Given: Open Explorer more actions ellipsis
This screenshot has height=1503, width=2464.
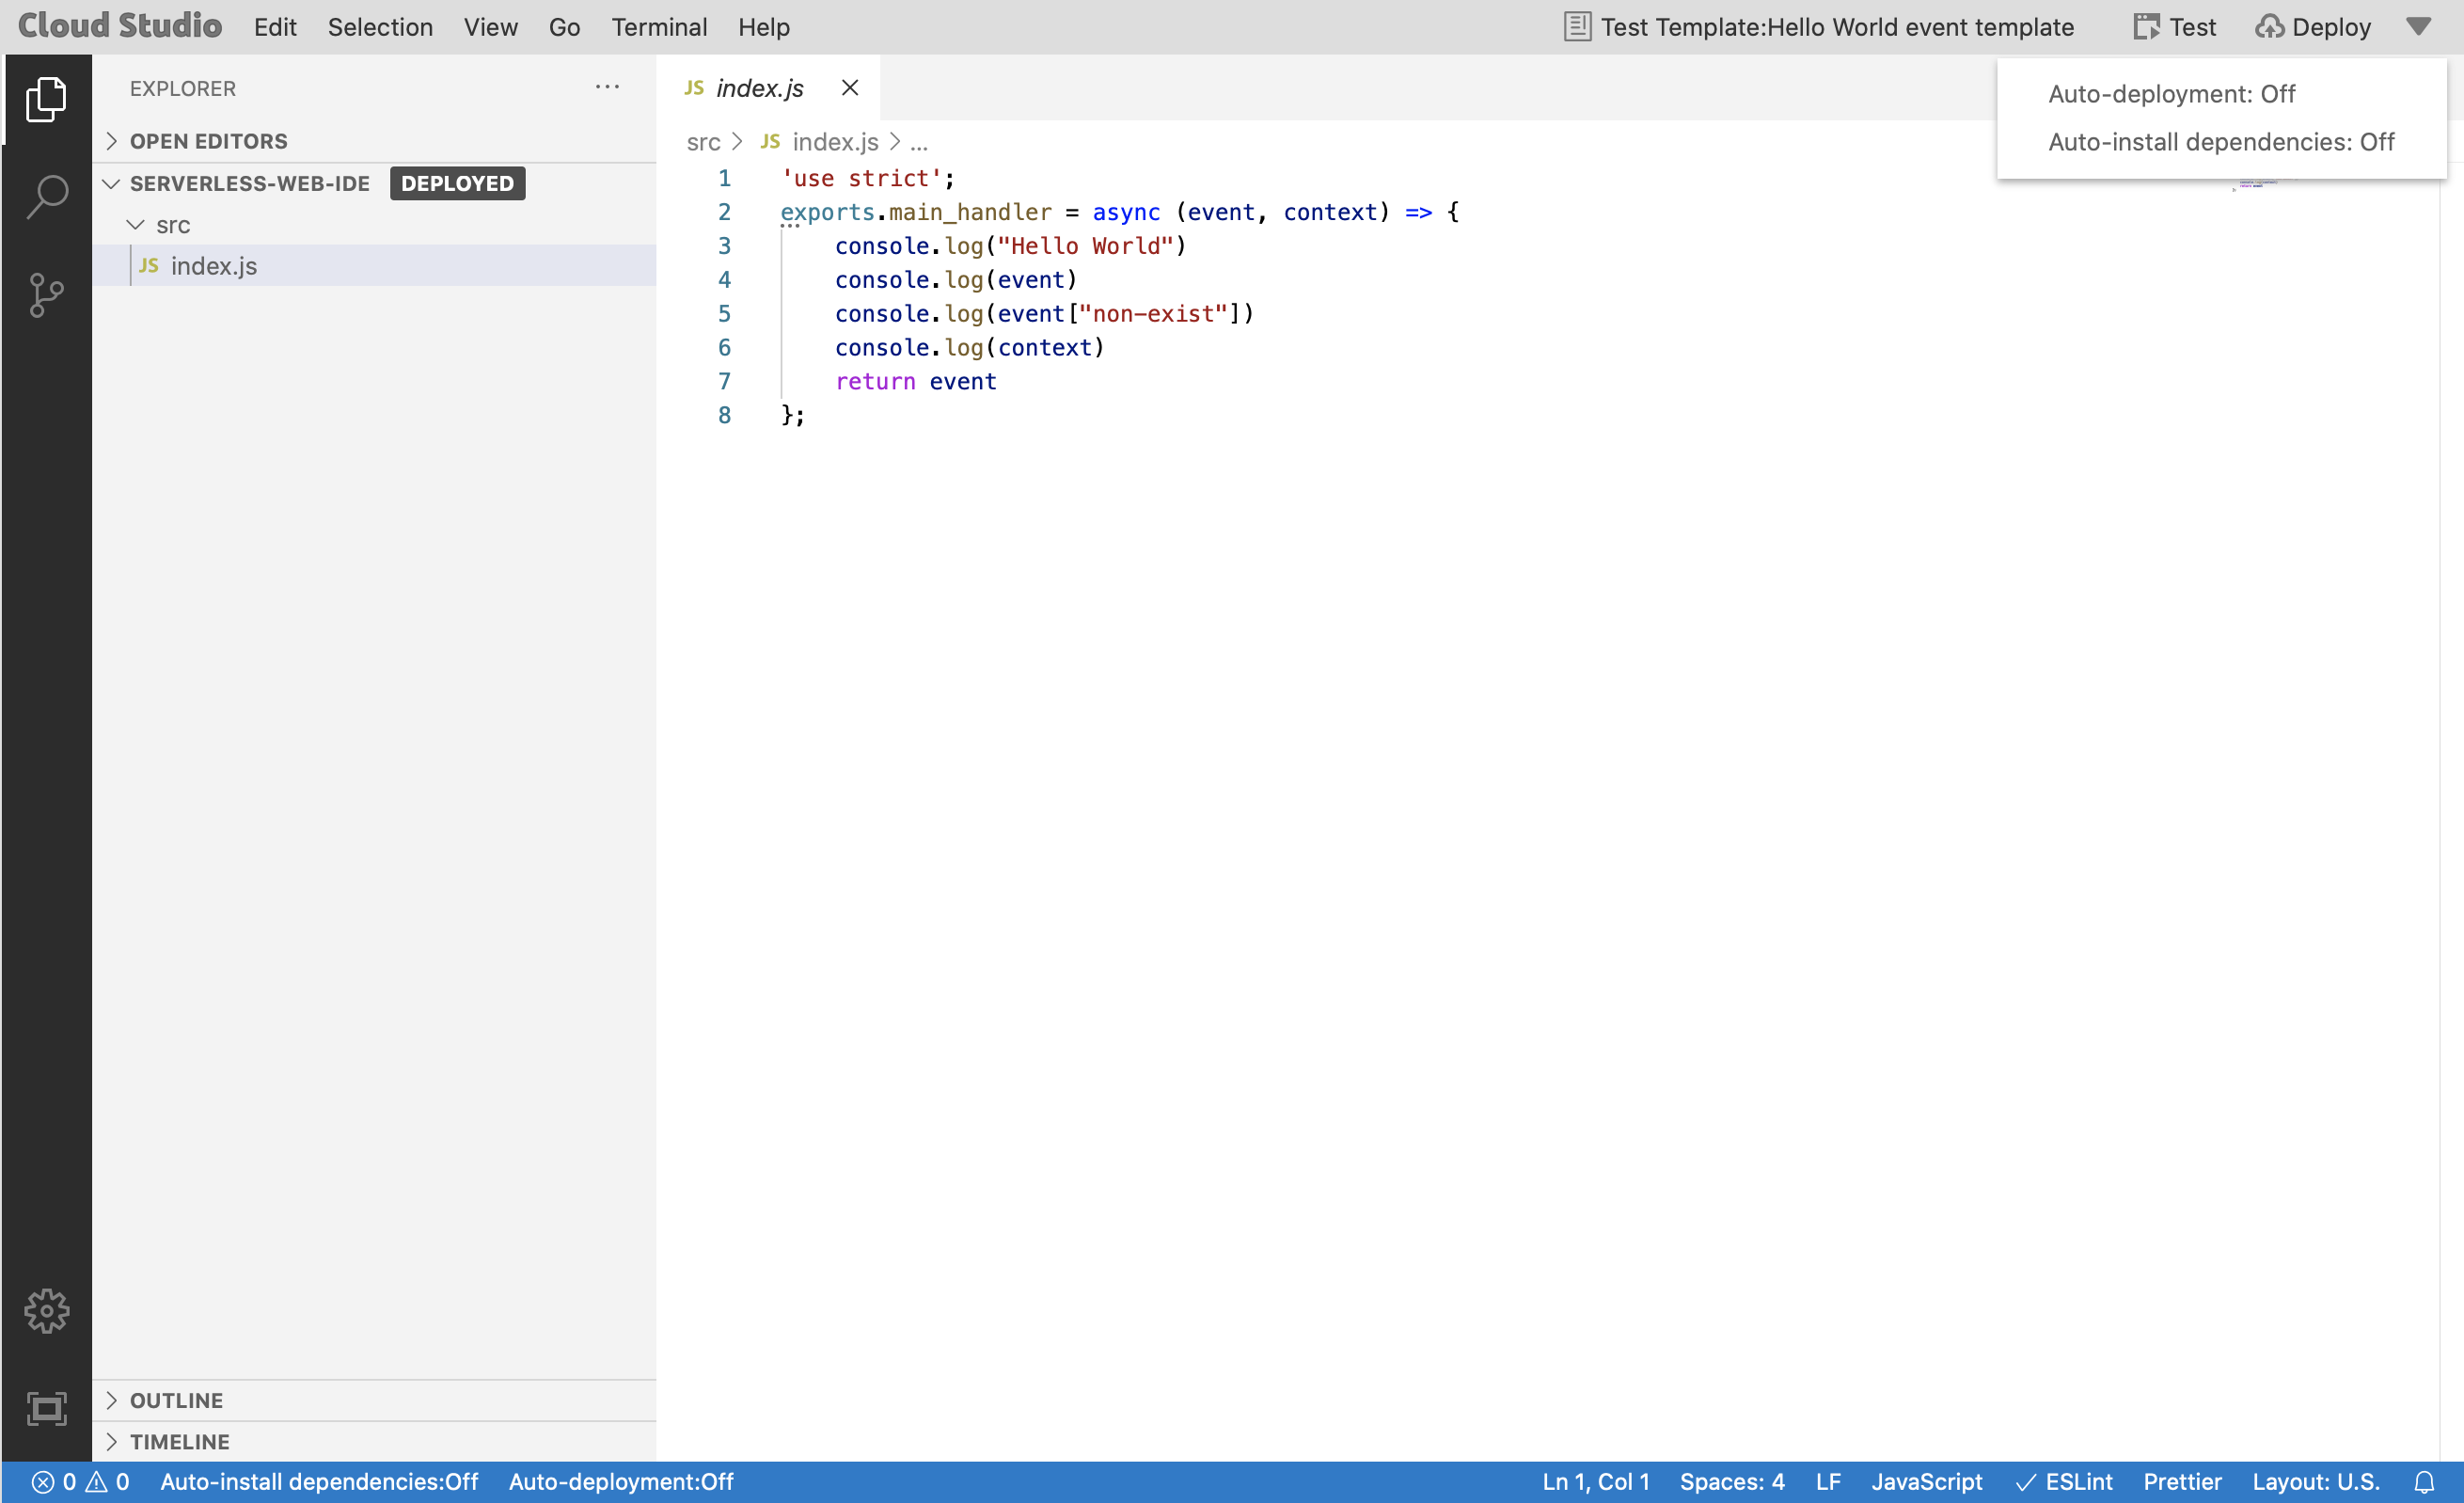Looking at the screenshot, I should coord(607,88).
